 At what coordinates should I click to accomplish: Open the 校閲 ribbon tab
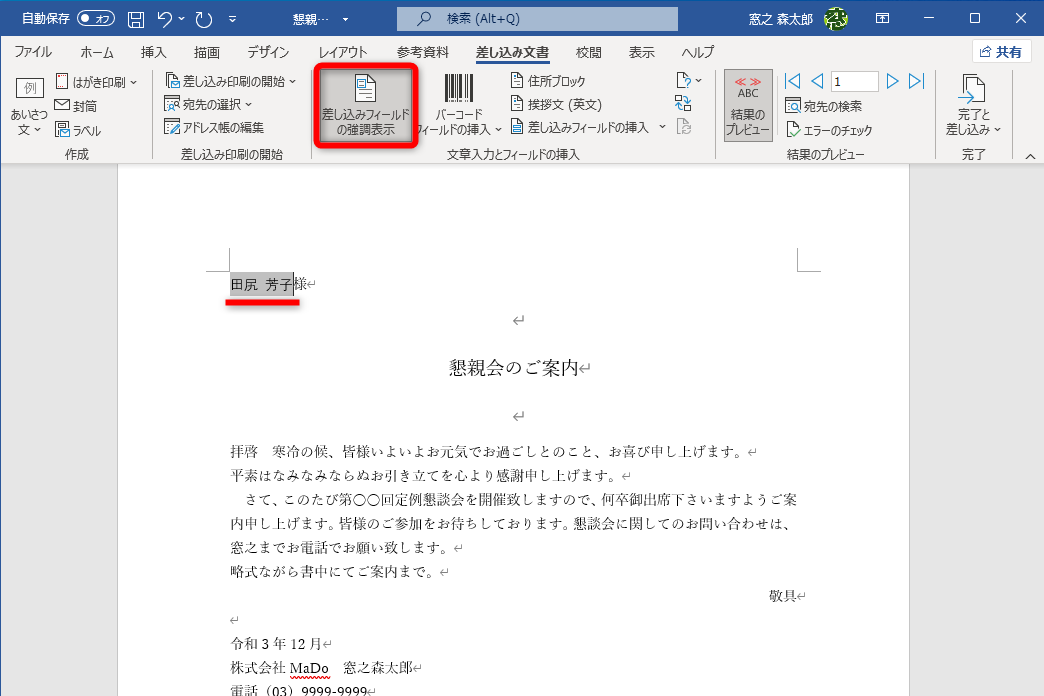[588, 52]
